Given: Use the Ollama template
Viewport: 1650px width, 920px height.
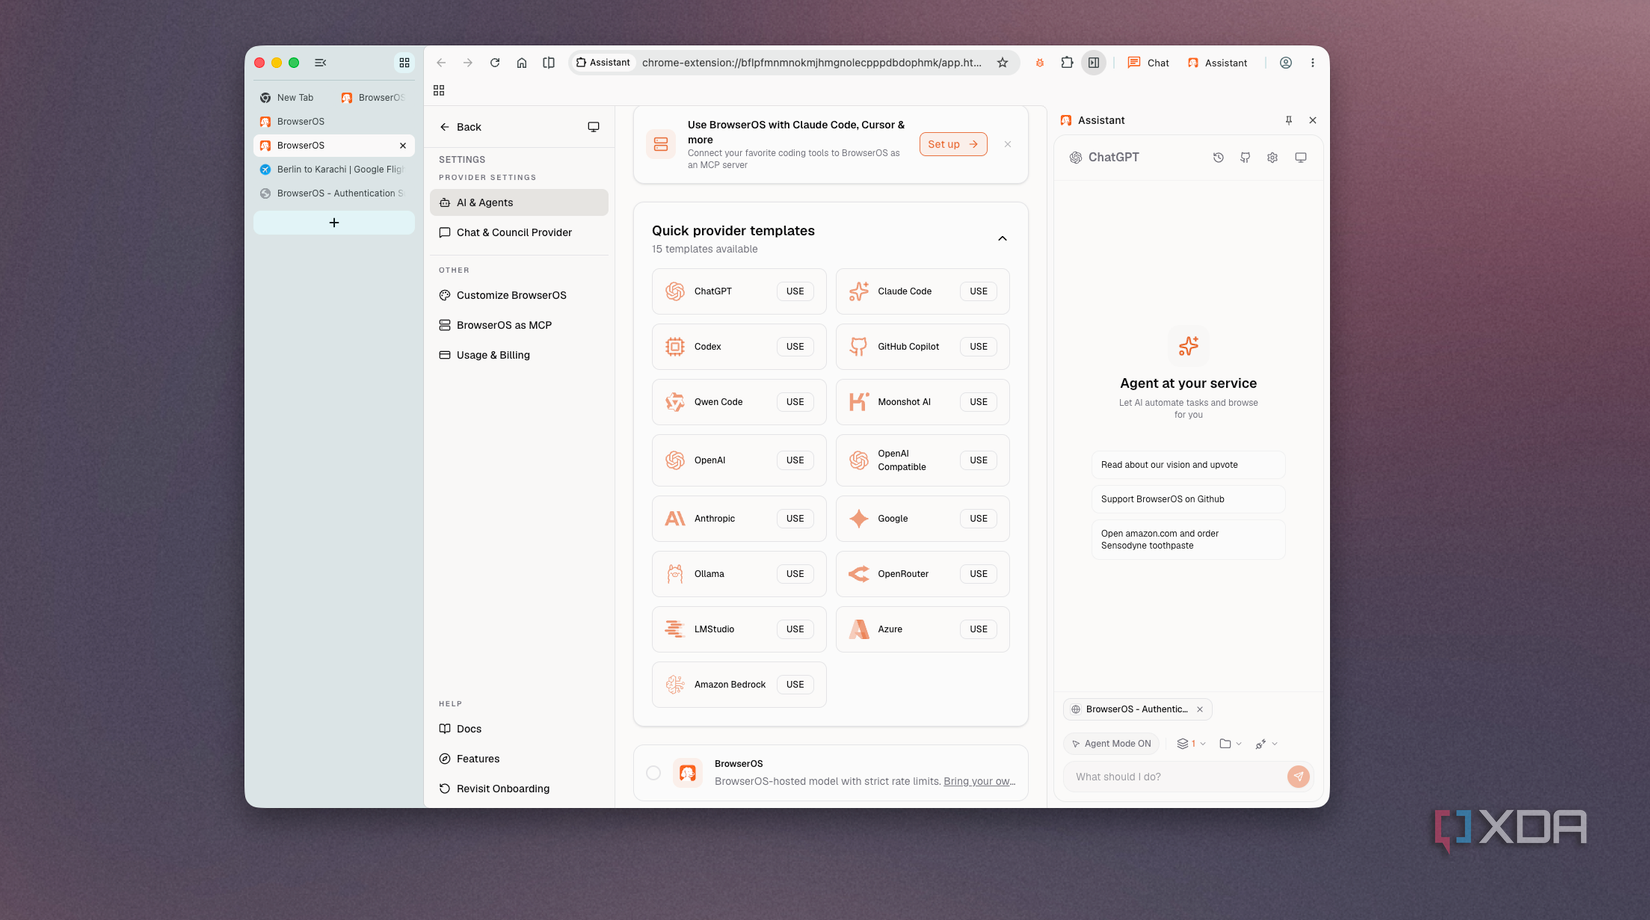Looking at the screenshot, I should click(795, 575).
